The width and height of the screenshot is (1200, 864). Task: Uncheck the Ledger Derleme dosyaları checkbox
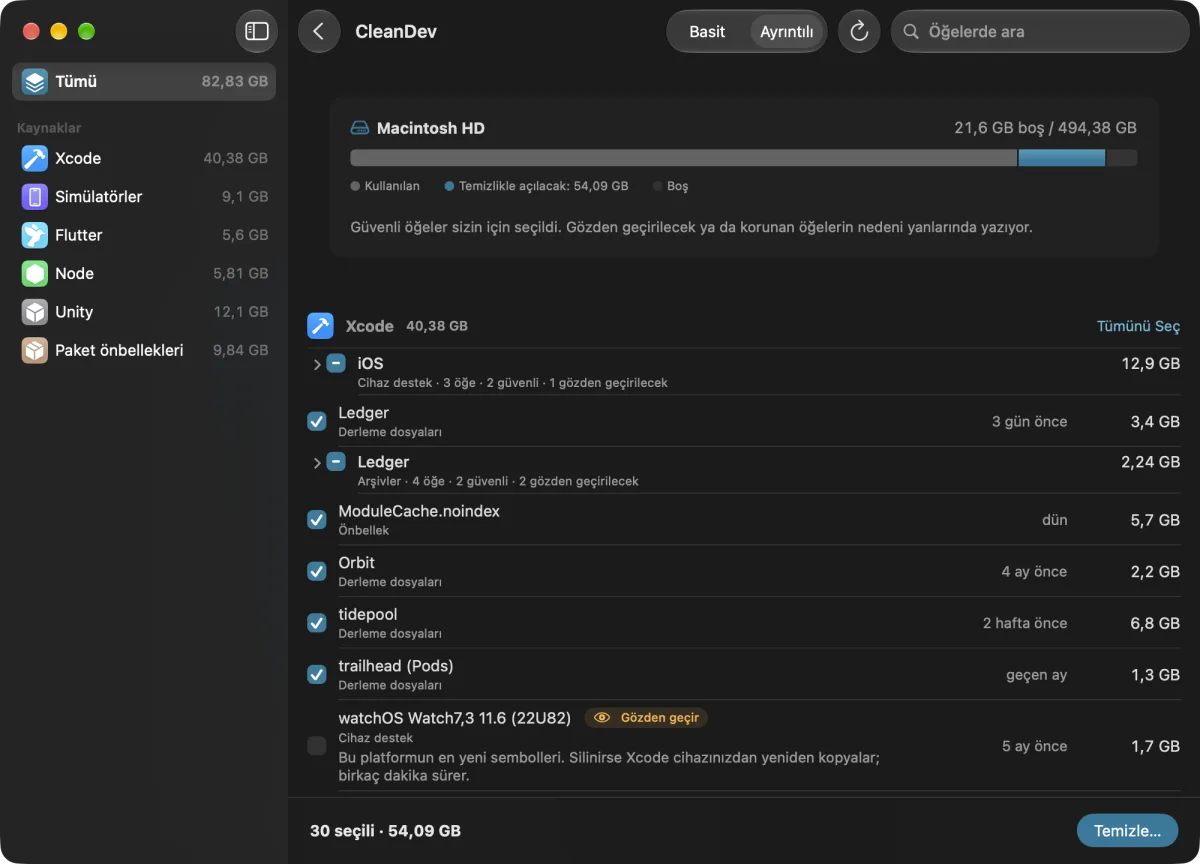pos(317,421)
